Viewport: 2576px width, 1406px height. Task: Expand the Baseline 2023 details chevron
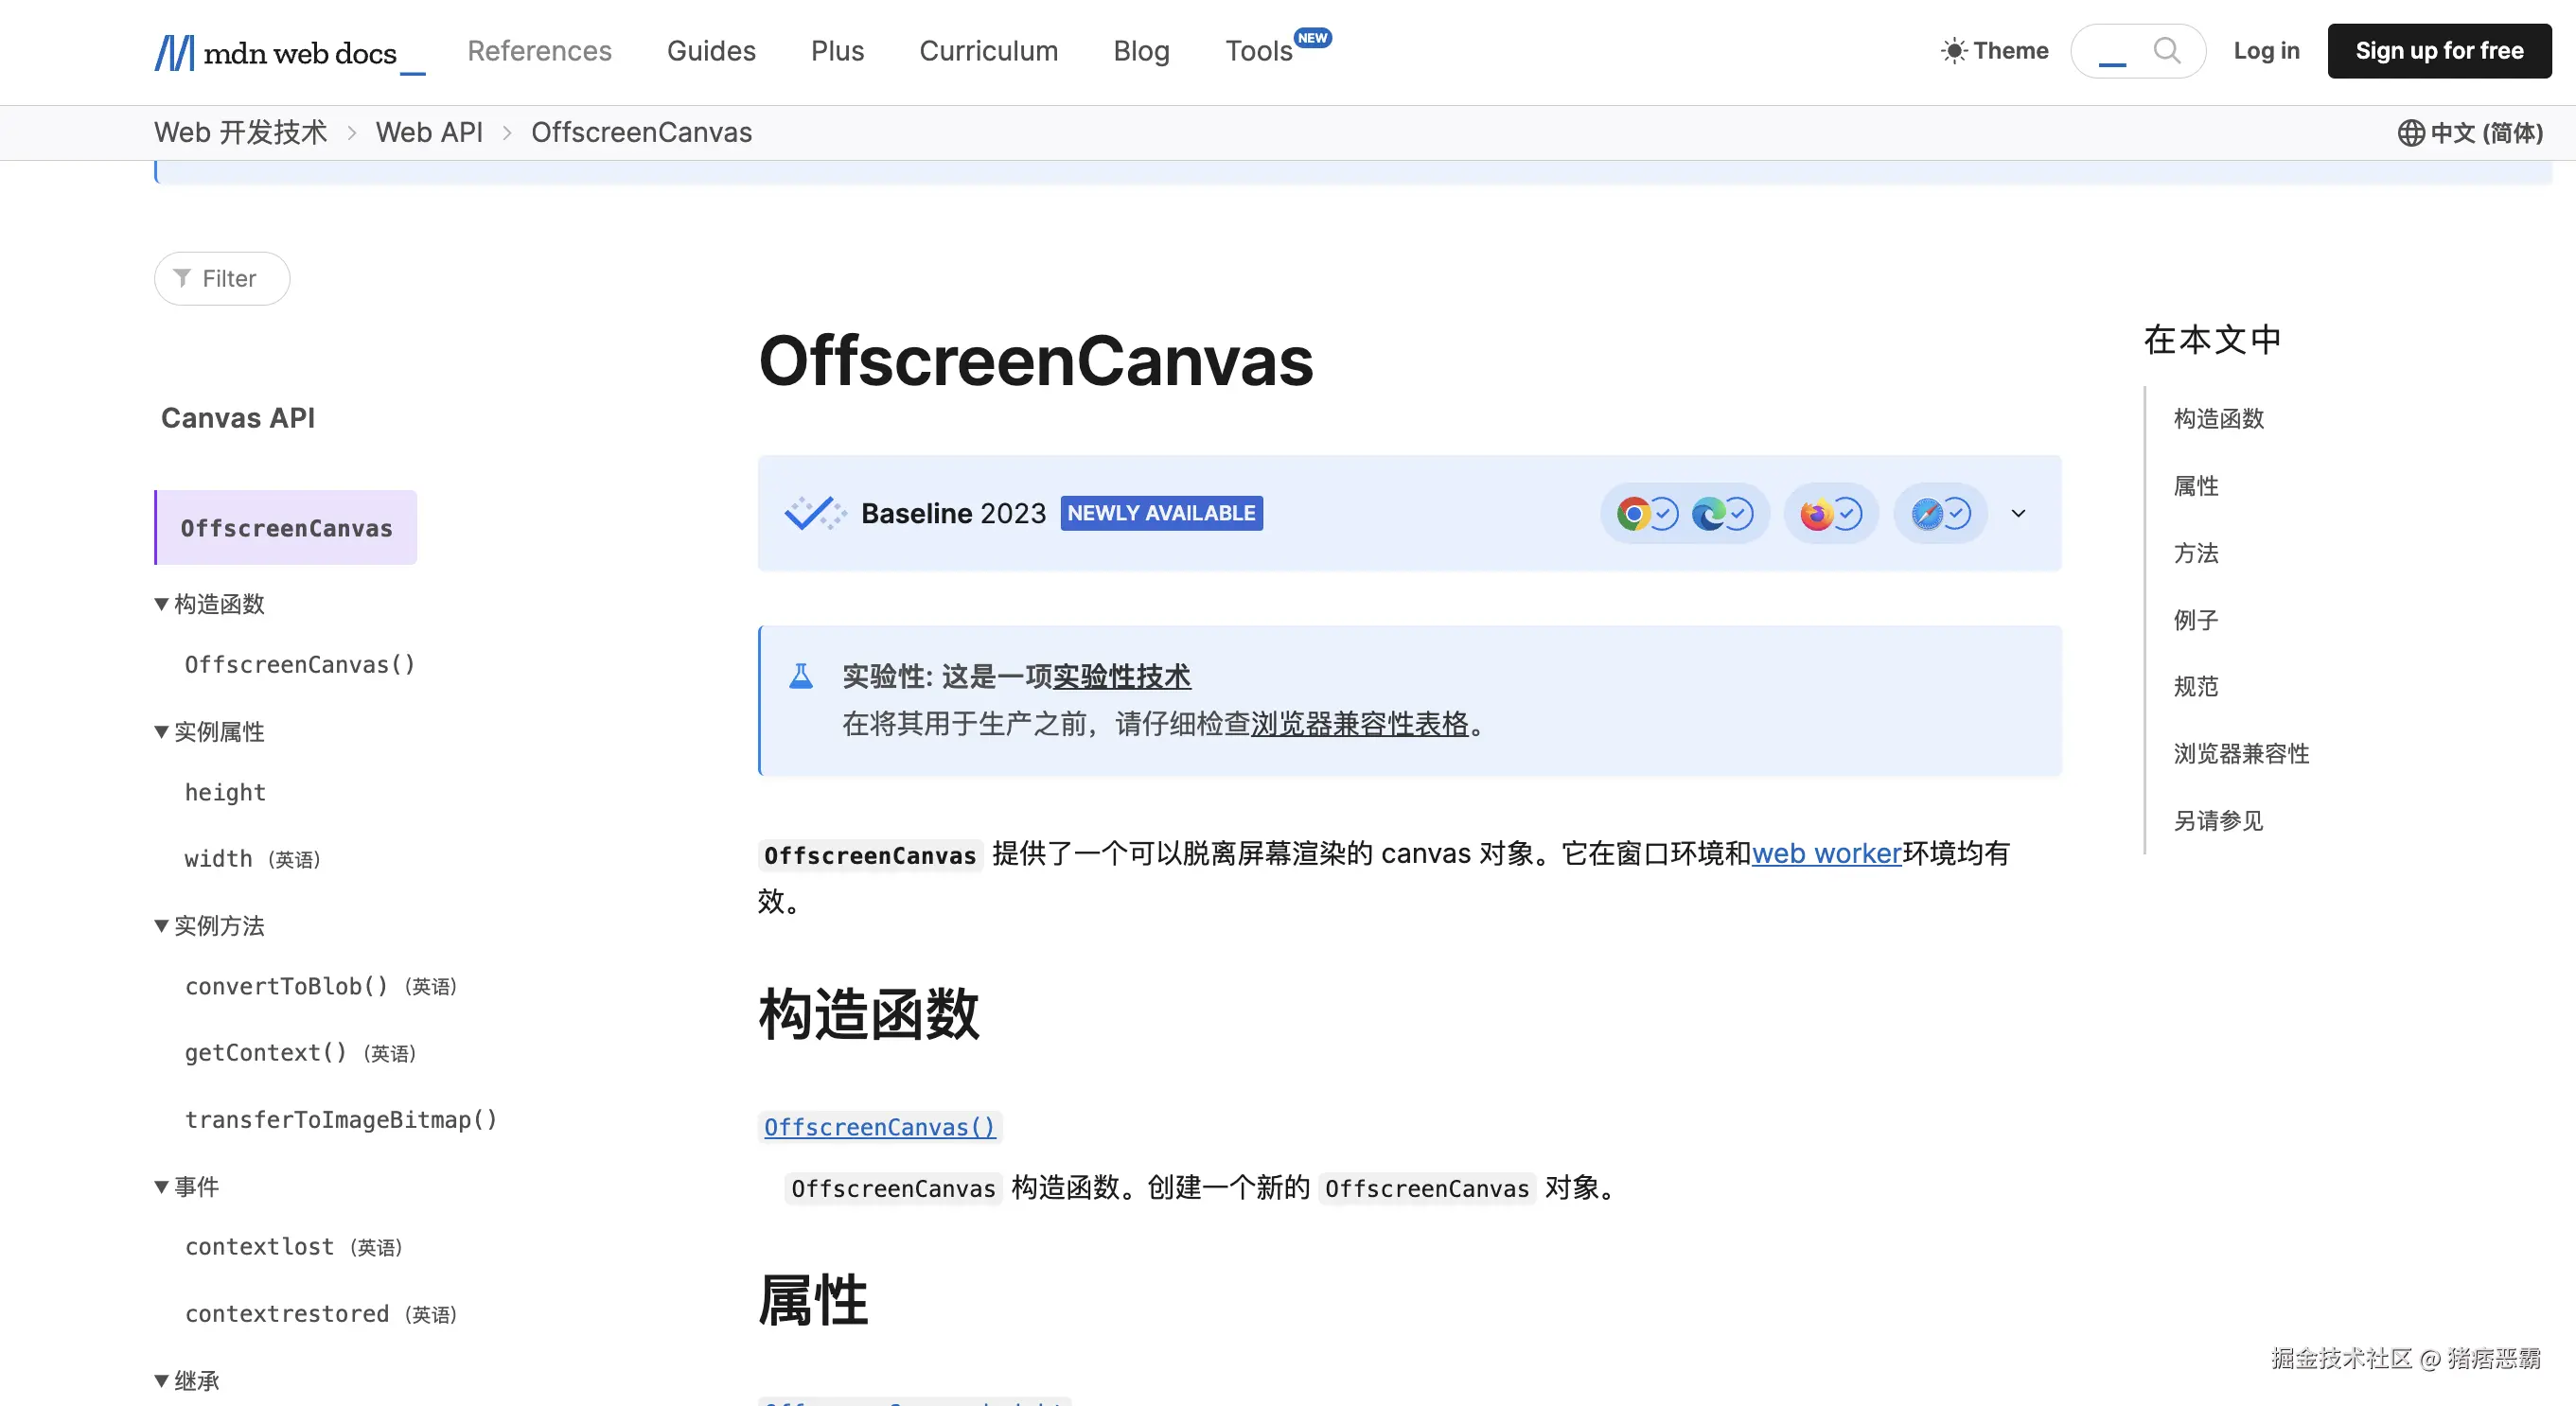point(2018,514)
